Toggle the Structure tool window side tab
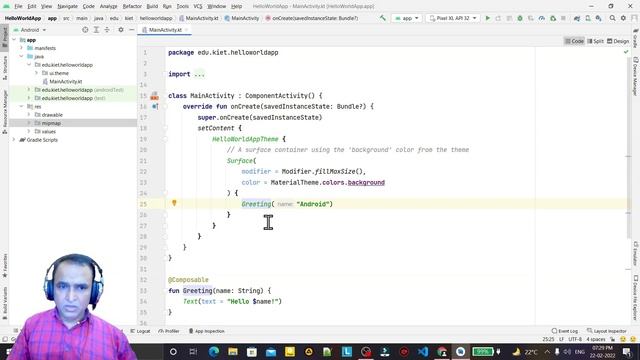The height and width of the screenshot is (360, 640). (5, 68)
